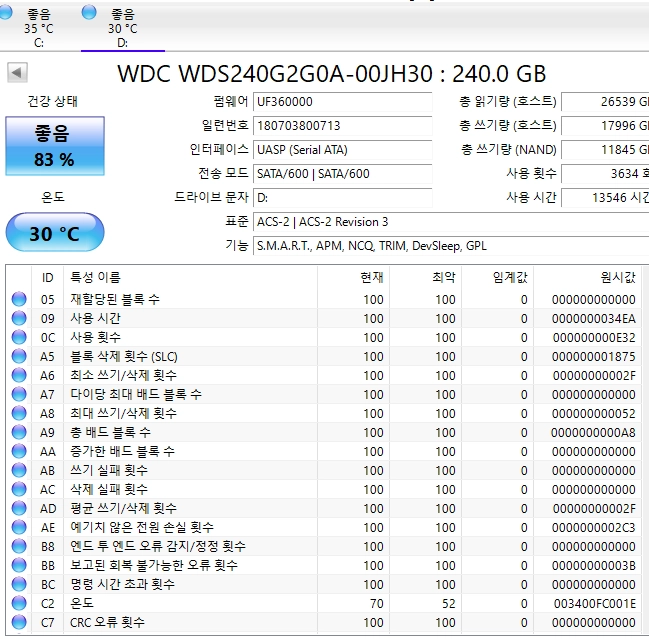Select attribute name 재할당된 블록 수

tap(115, 299)
